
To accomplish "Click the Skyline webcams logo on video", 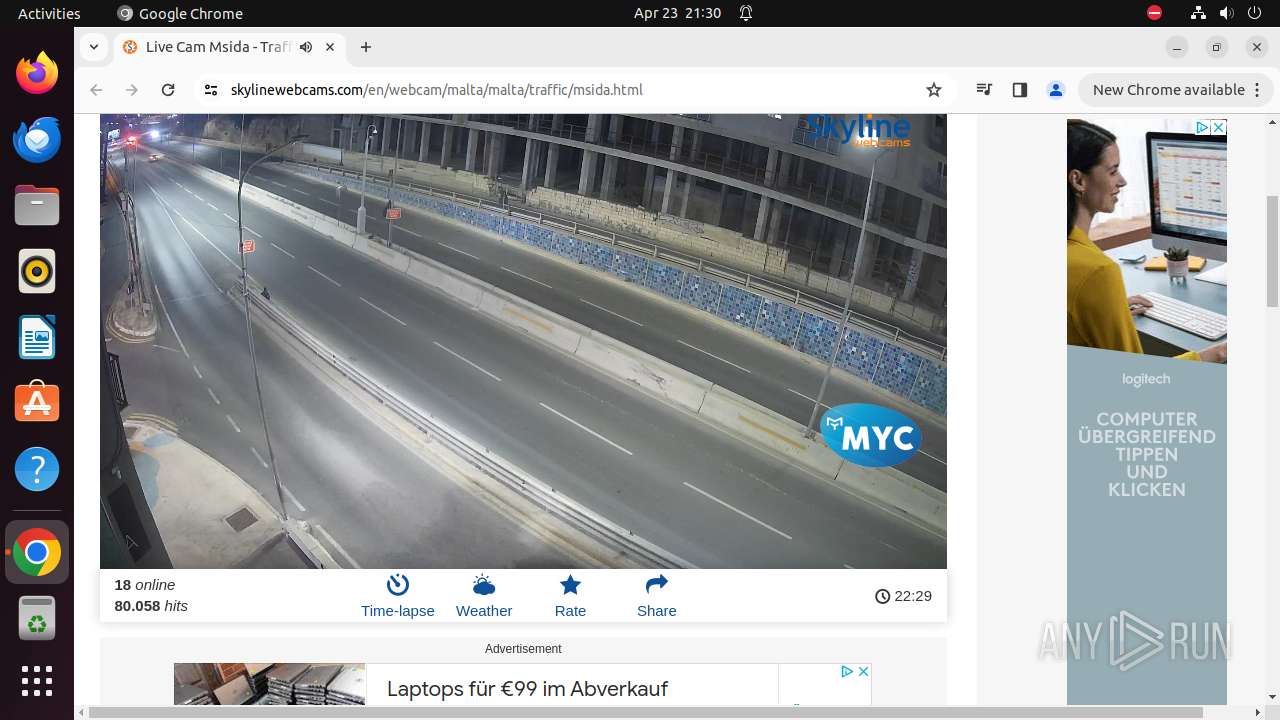I will coord(858,131).
